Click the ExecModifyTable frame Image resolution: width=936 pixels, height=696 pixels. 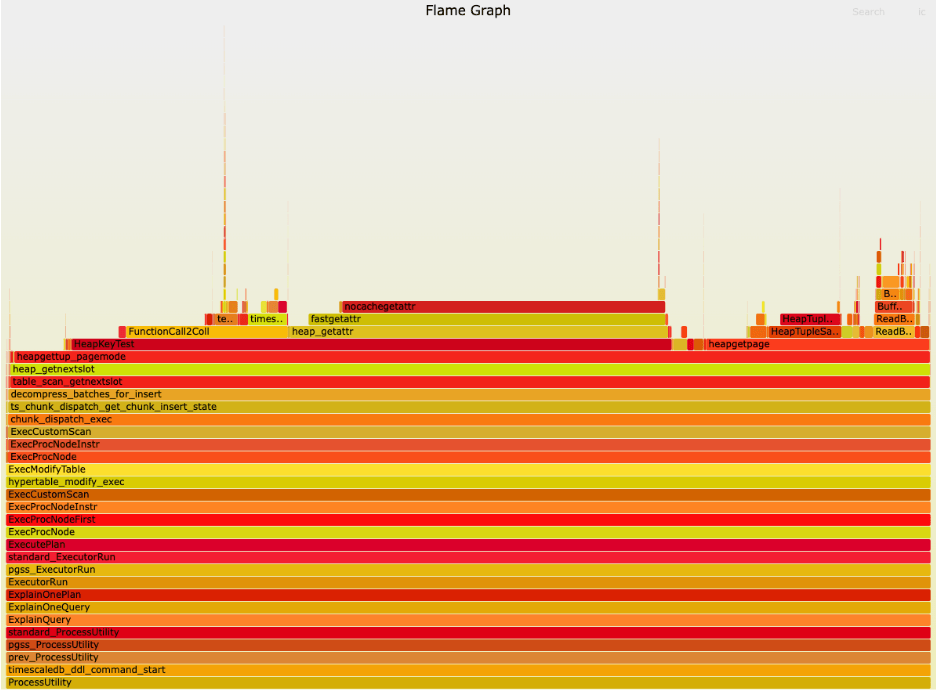468,469
